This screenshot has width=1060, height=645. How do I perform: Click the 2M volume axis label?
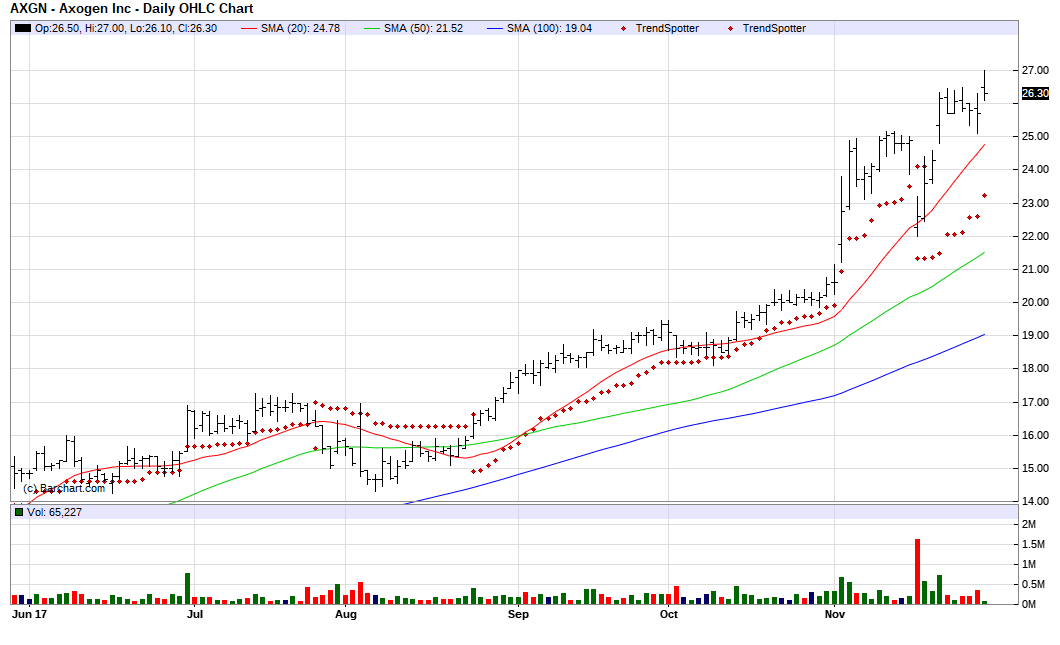1029,525
